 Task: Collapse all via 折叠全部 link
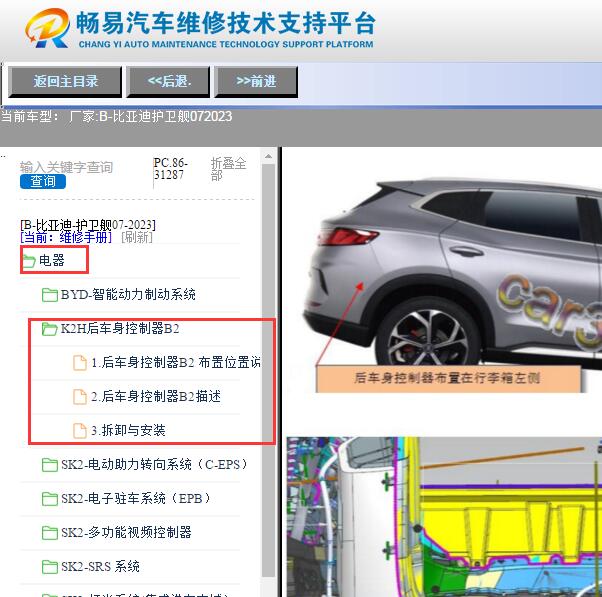click(228, 169)
